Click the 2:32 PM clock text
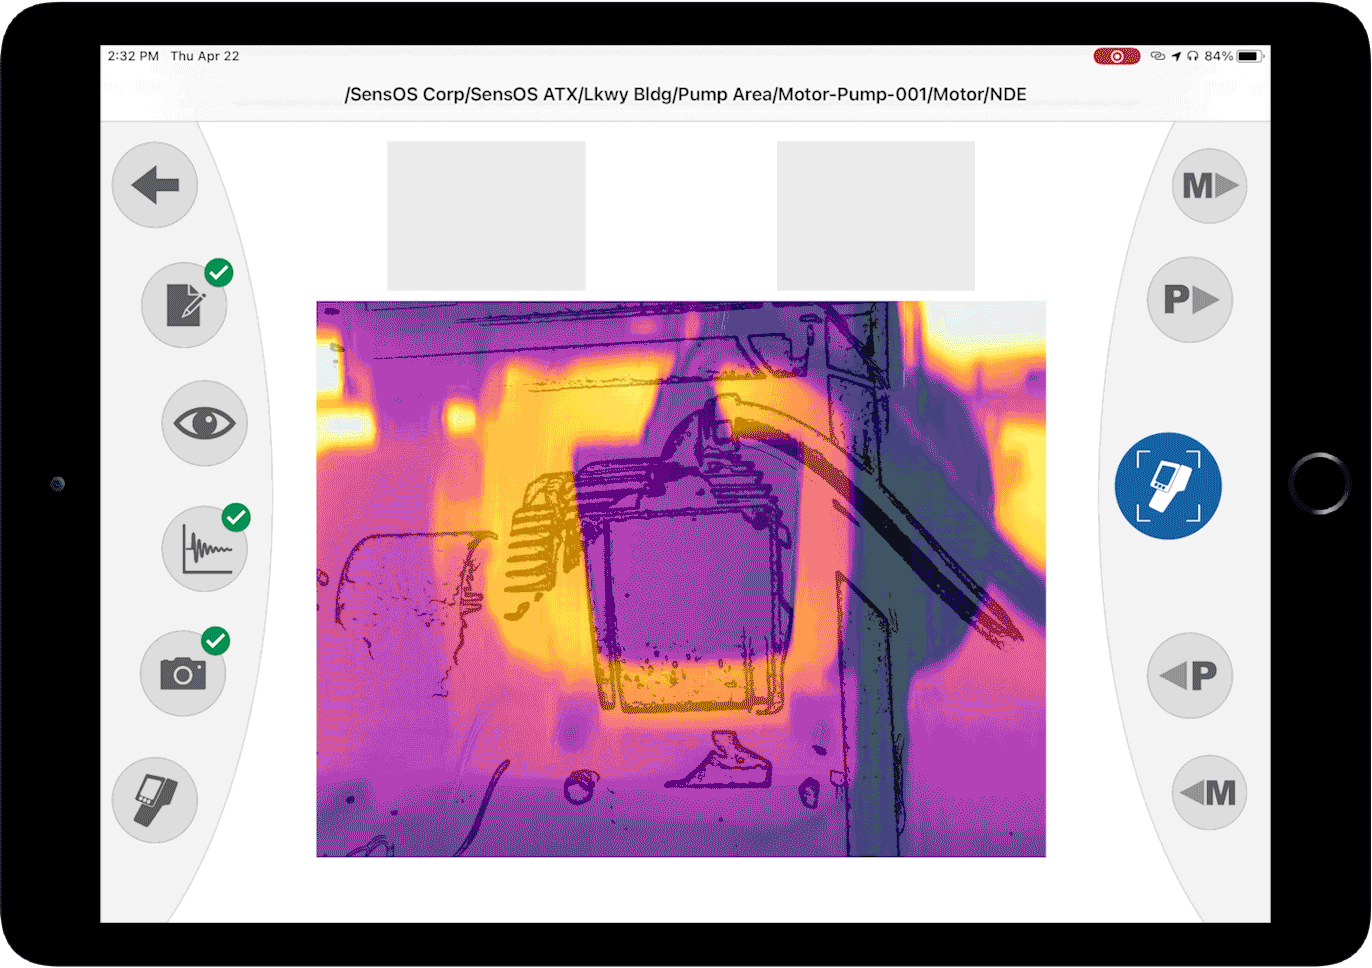This screenshot has width=1372, height=968. pos(133,56)
